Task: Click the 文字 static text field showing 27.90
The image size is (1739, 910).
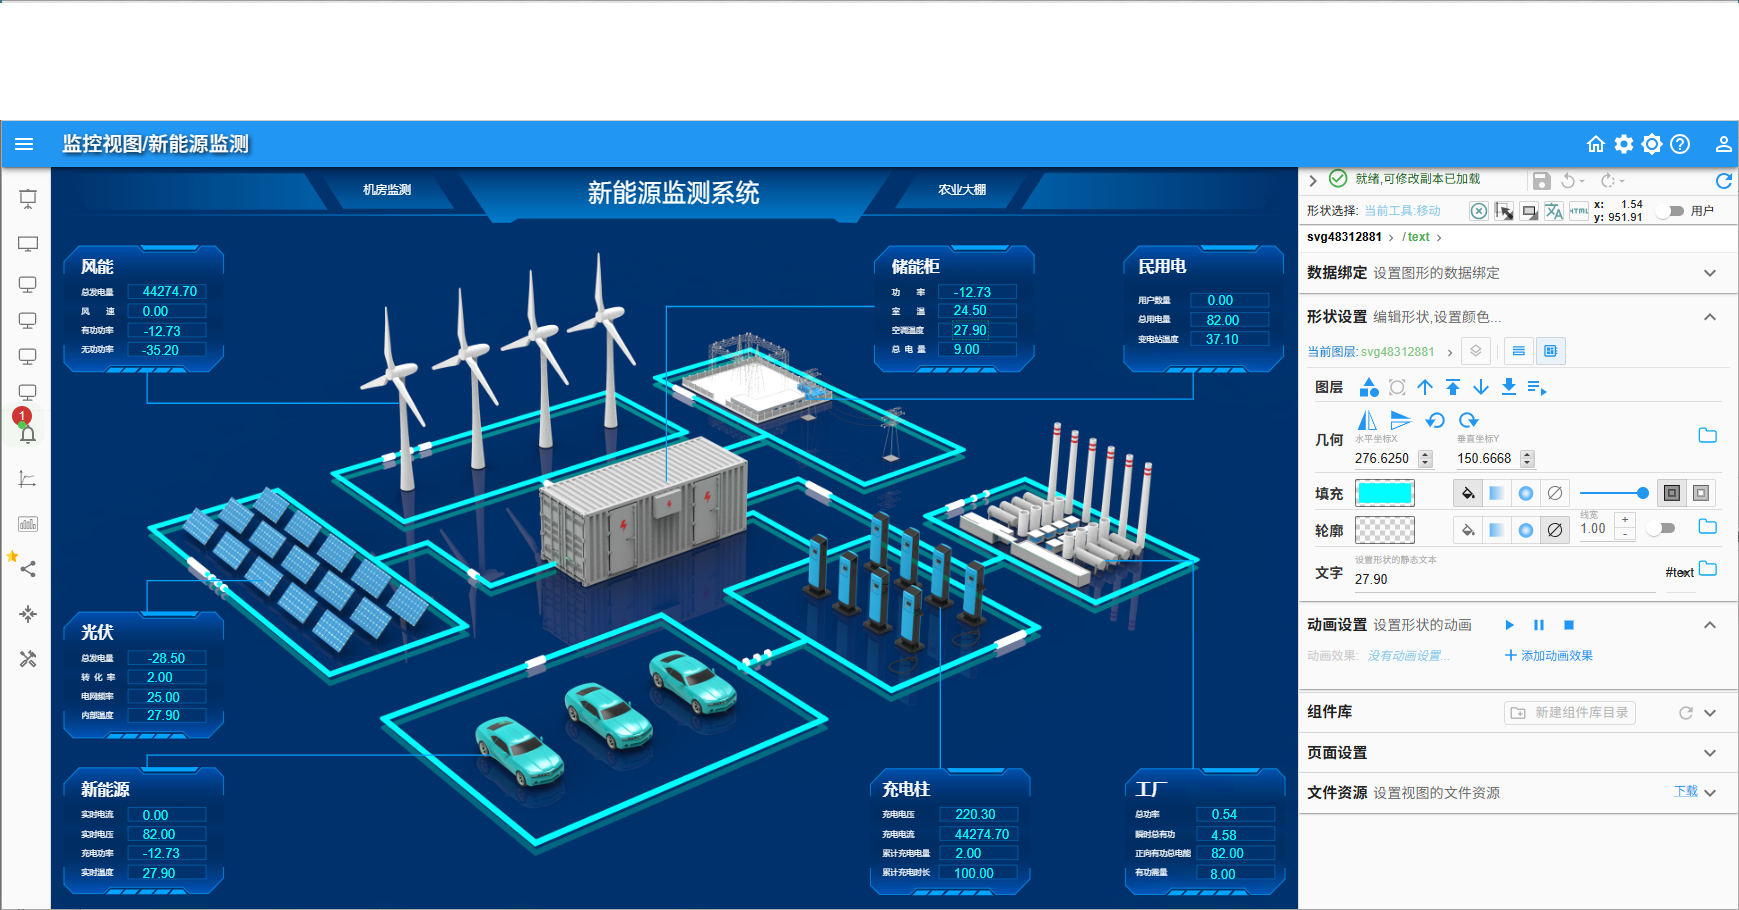Action: click(1500, 579)
